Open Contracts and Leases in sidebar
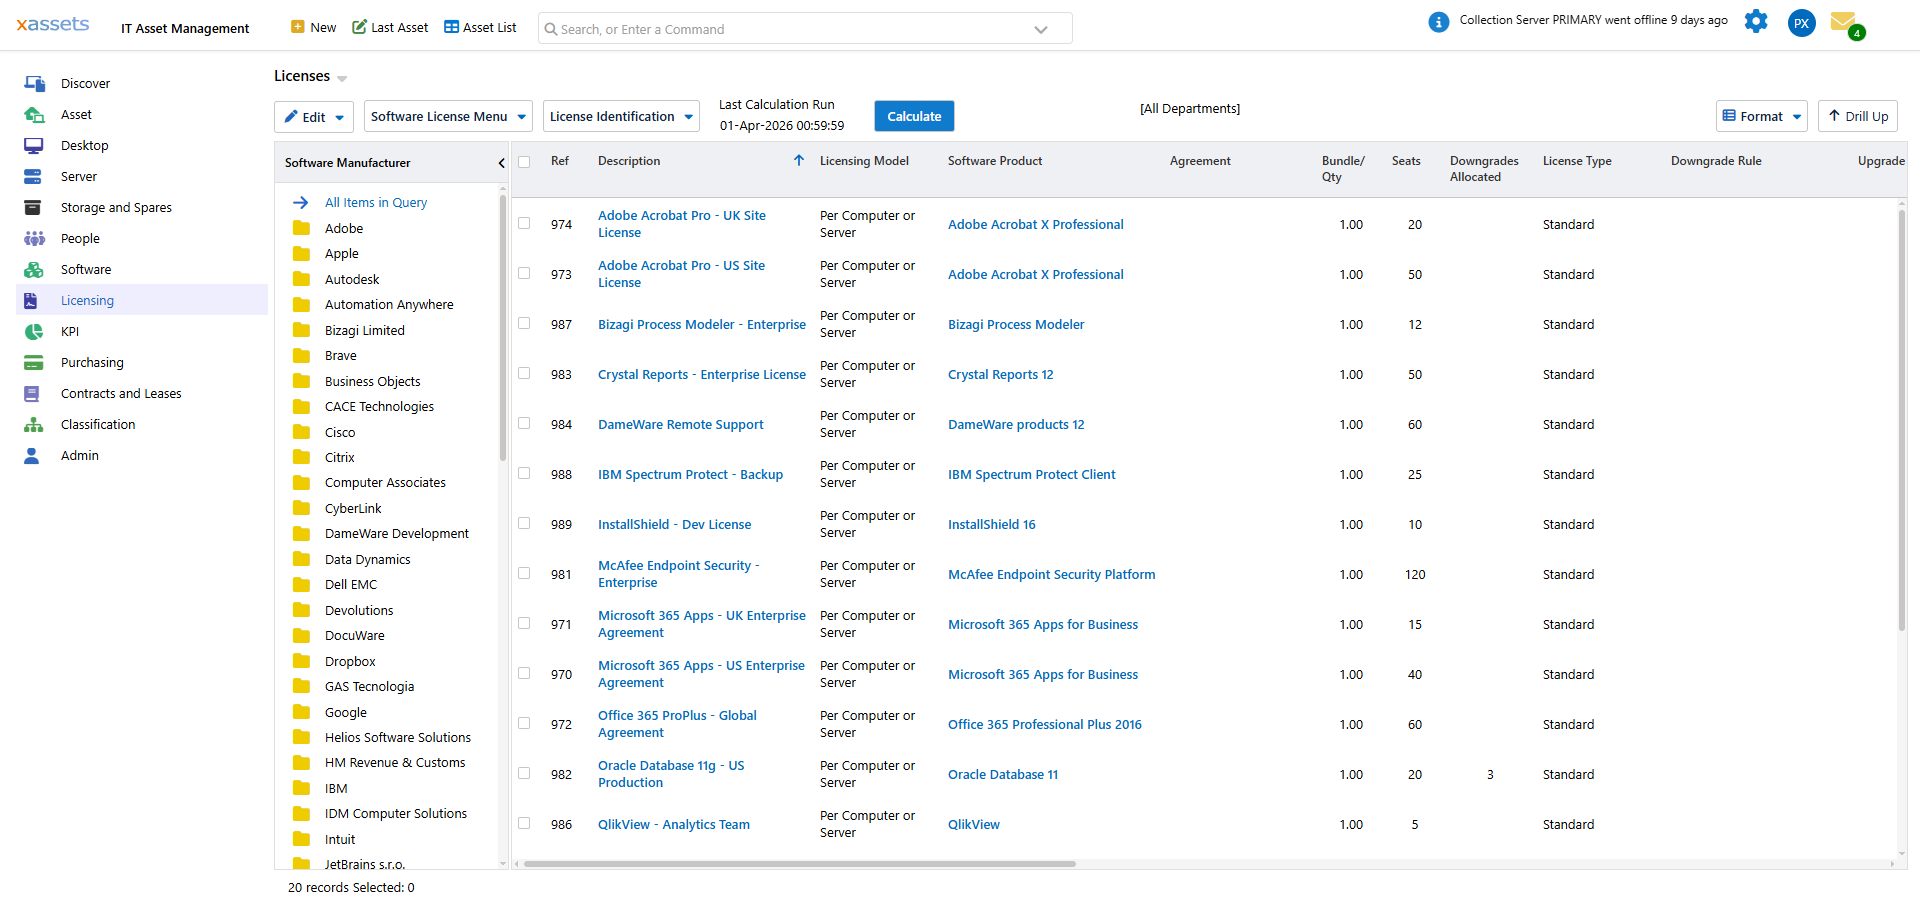The image size is (1920, 911). click(x=121, y=394)
